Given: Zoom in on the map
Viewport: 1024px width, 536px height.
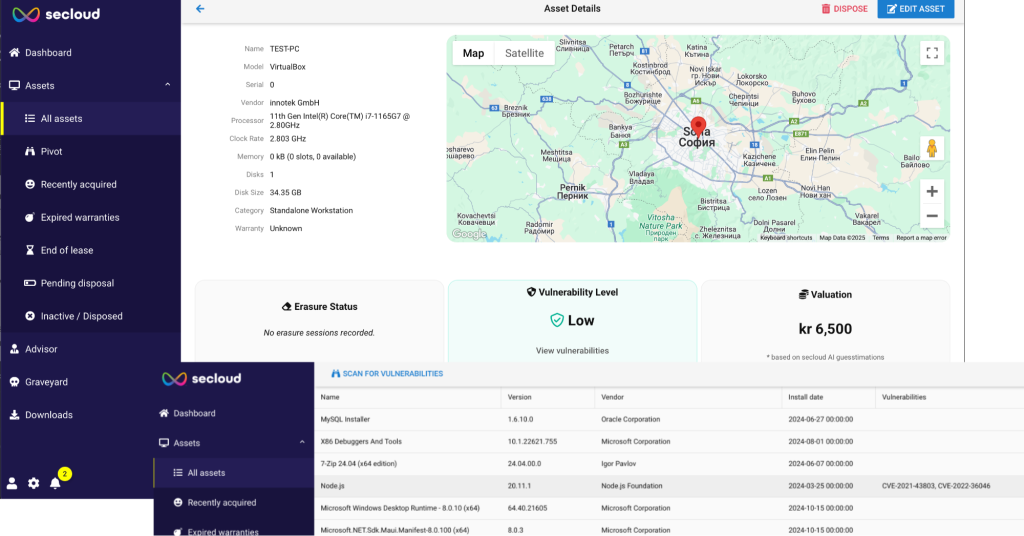Looking at the screenshot, I should (932, 191).
